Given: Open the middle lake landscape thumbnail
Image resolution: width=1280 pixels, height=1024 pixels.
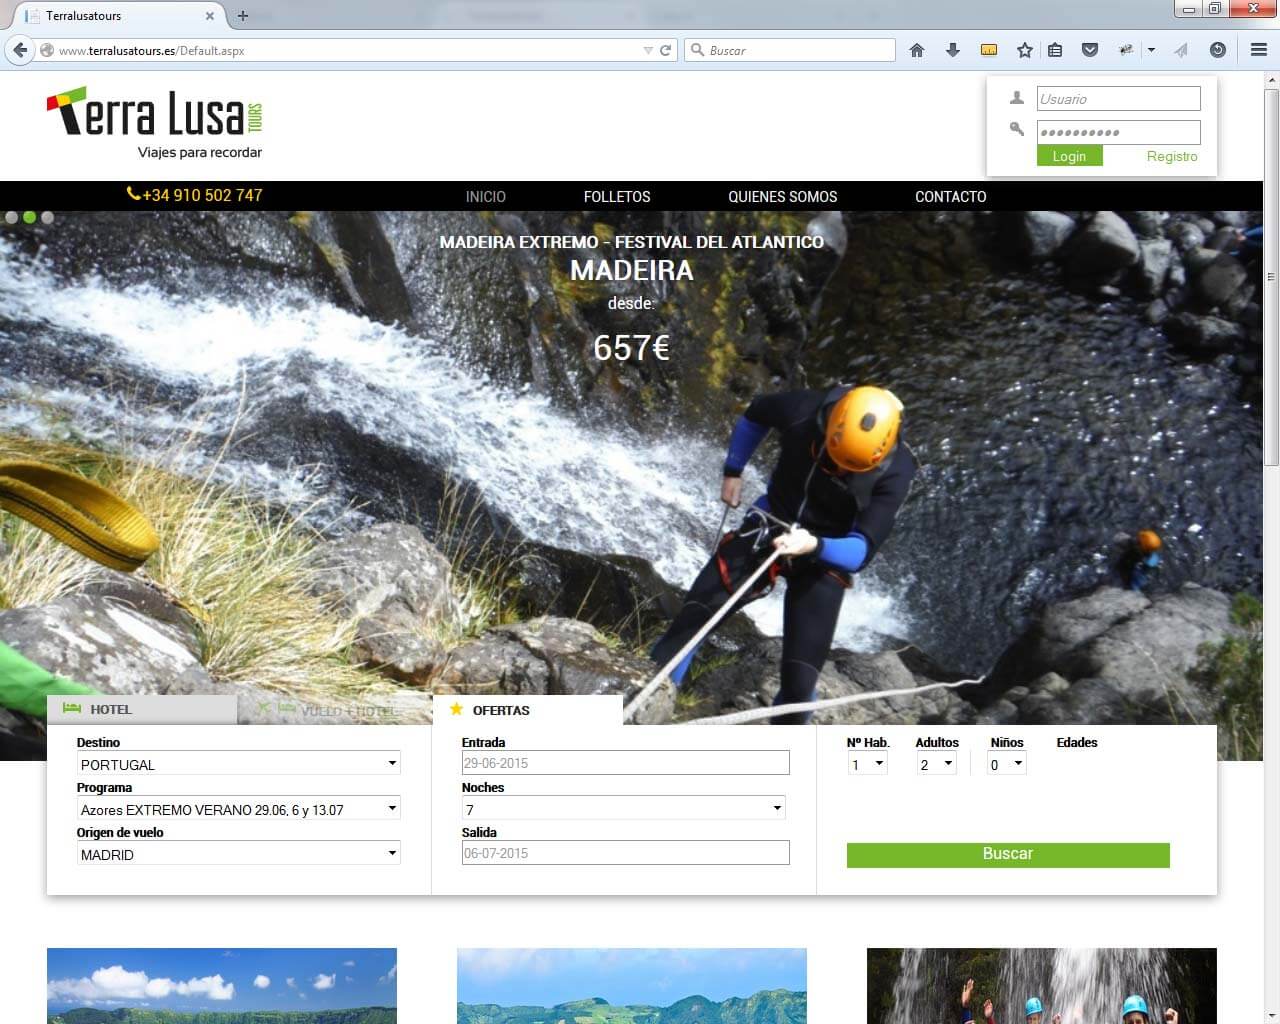Looking at the screenshot, I should tap(632, 986).
